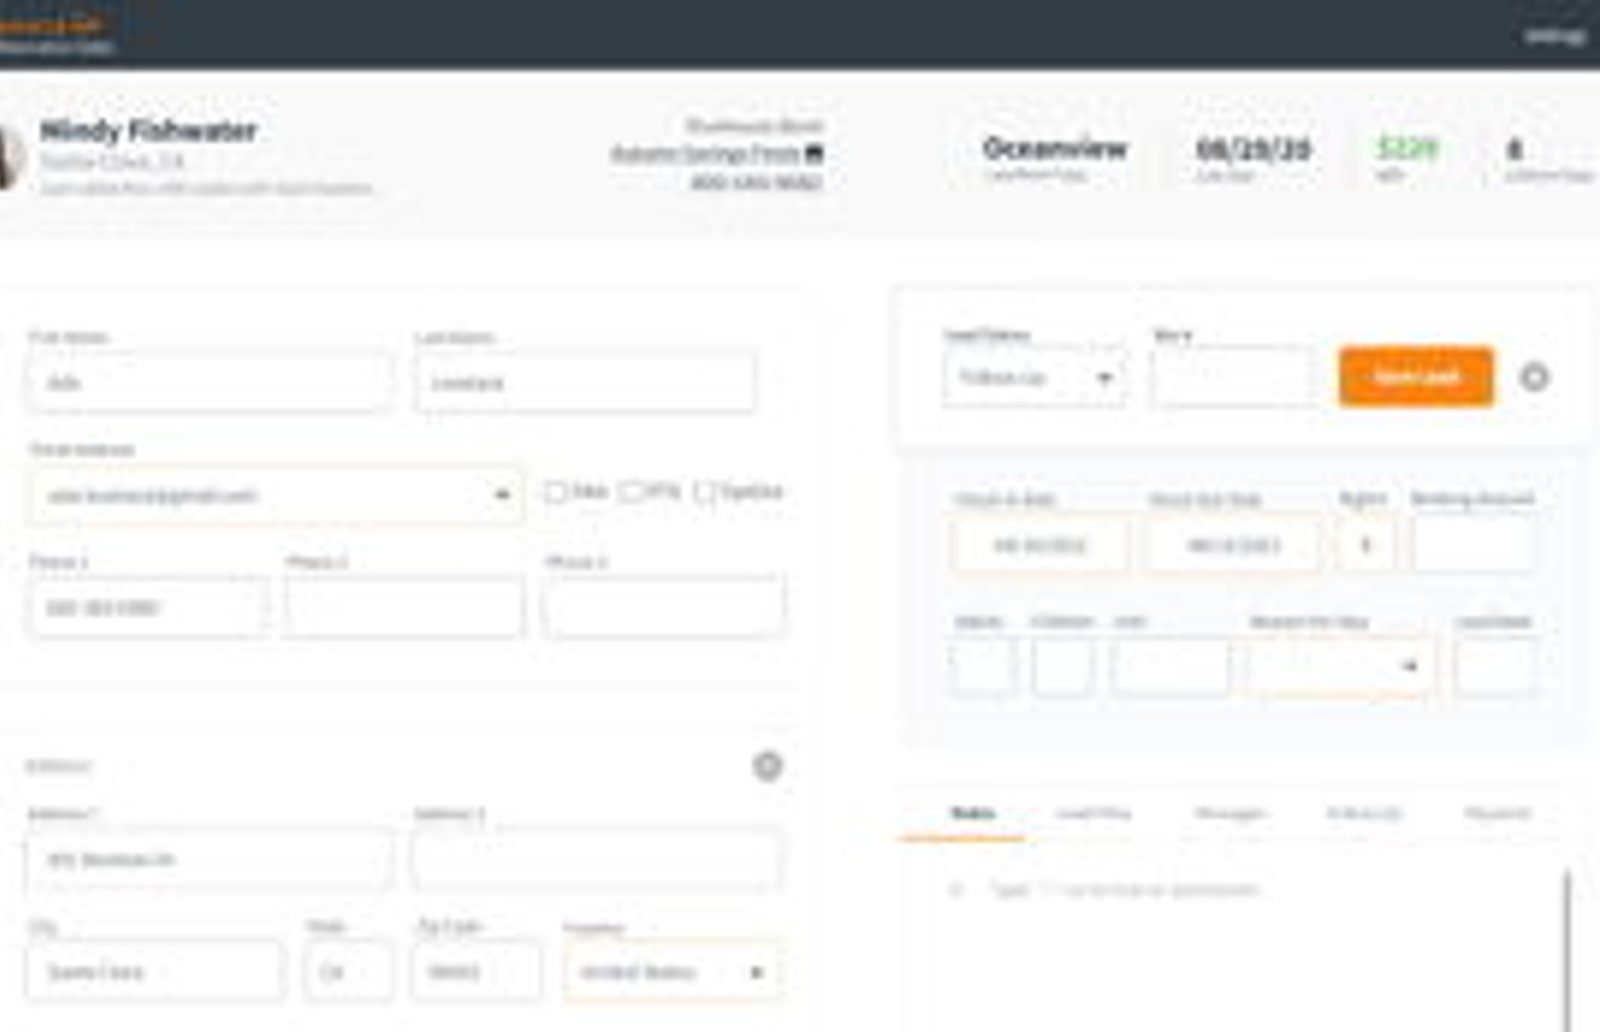The width and height of the screenshot is (1600, 1032).
Task: Click Settings in the top bar
Action: click(x=1555, y=35)
